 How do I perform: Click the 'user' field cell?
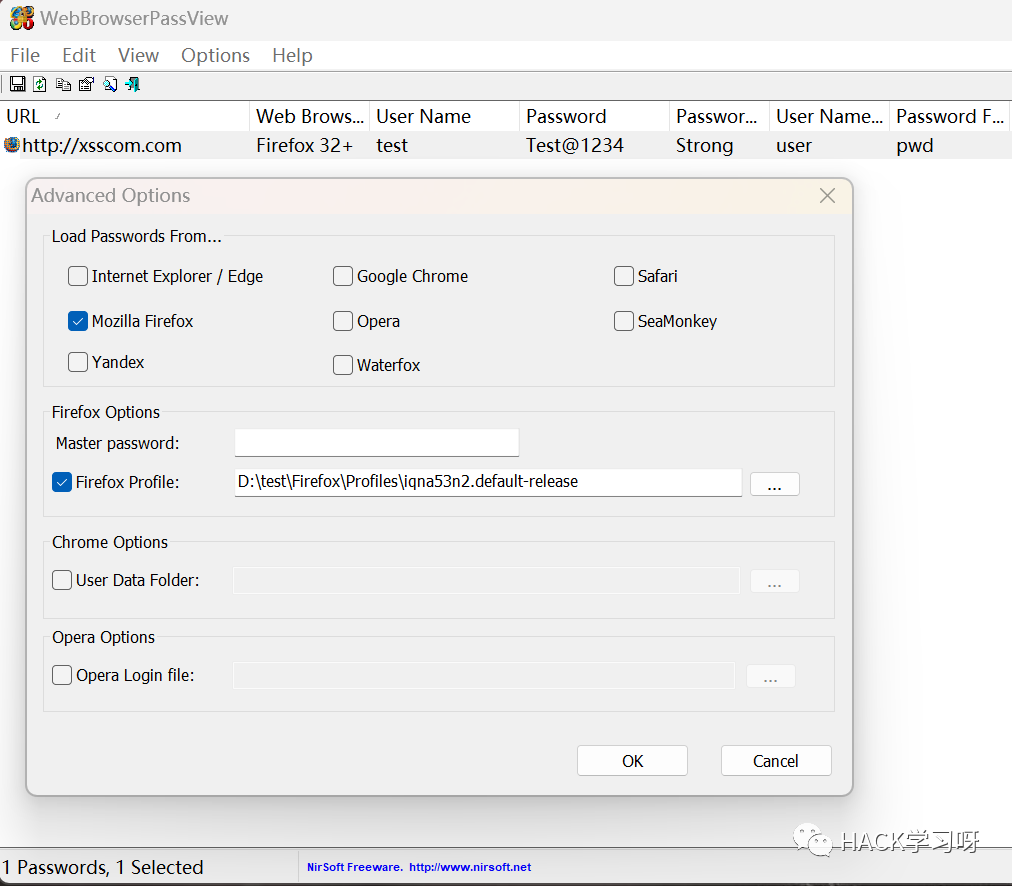[794, 145]
